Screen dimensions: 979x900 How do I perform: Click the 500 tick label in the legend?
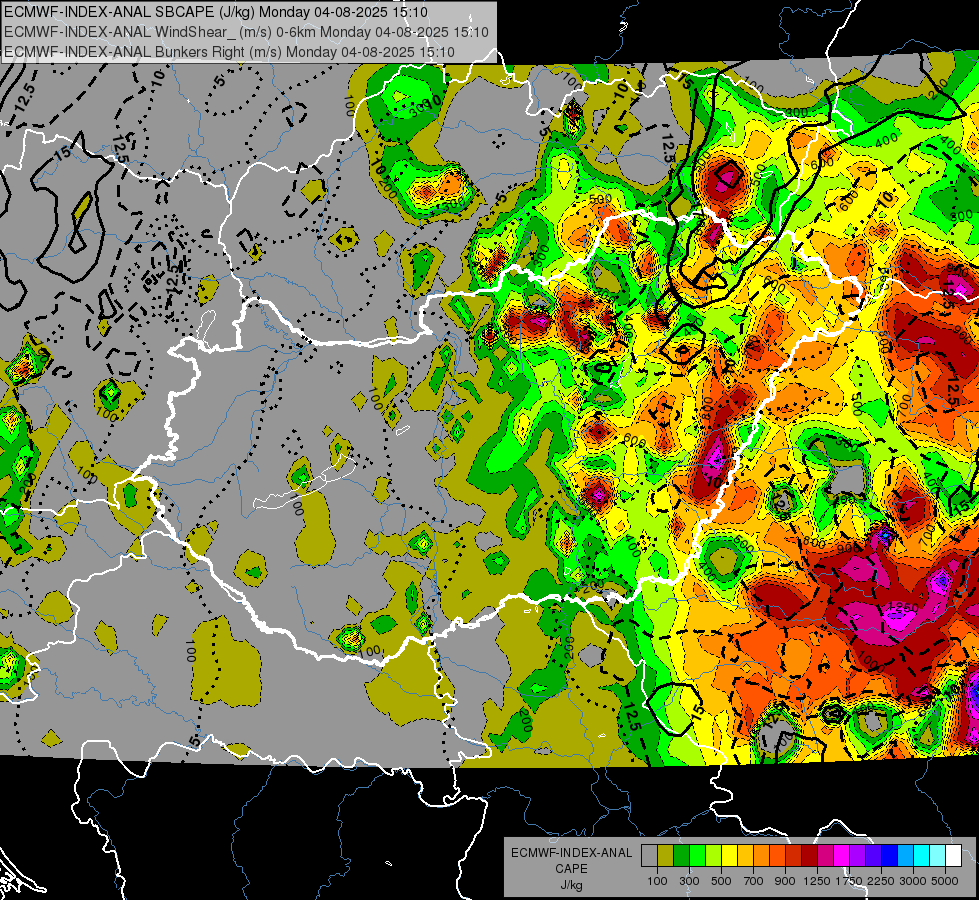(x=721, y=881)
